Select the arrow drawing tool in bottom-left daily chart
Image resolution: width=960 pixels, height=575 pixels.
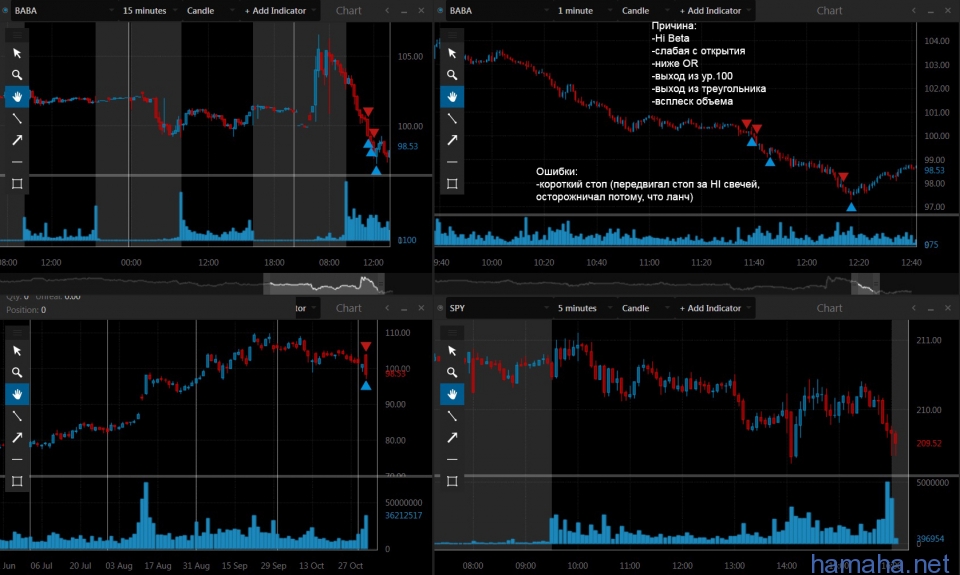pos(17,438)
